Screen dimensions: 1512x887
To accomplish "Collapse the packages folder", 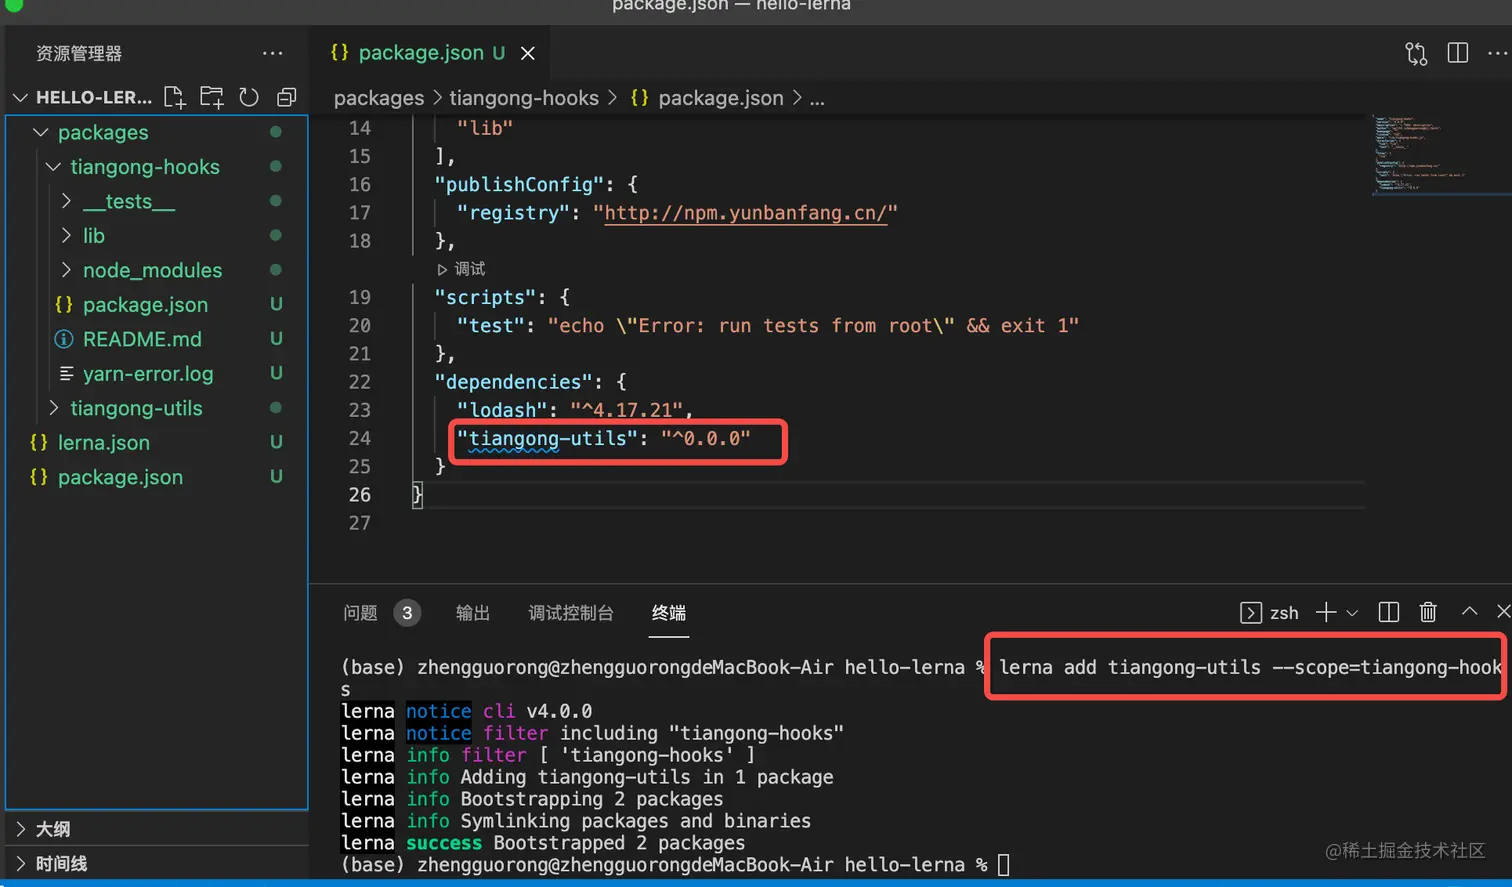I will point(41,132).
